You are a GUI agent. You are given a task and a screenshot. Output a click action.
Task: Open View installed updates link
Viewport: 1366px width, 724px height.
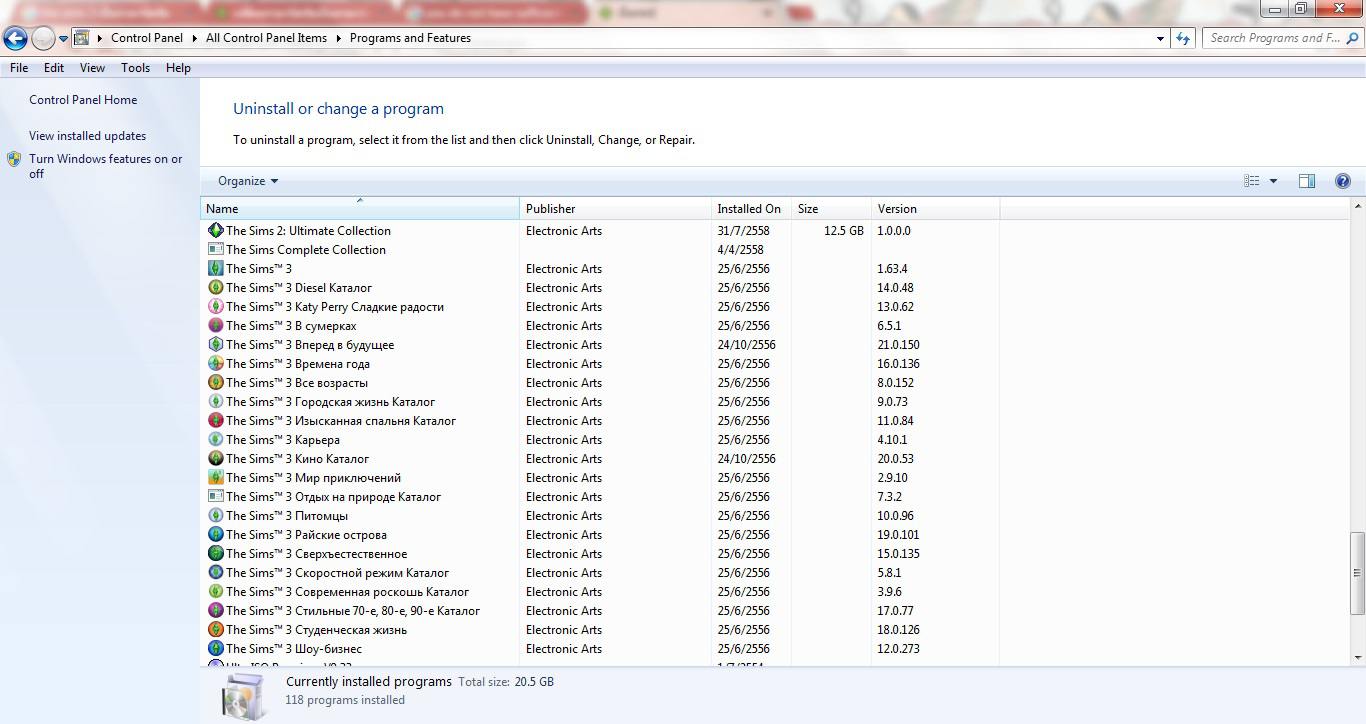point(87,136)
